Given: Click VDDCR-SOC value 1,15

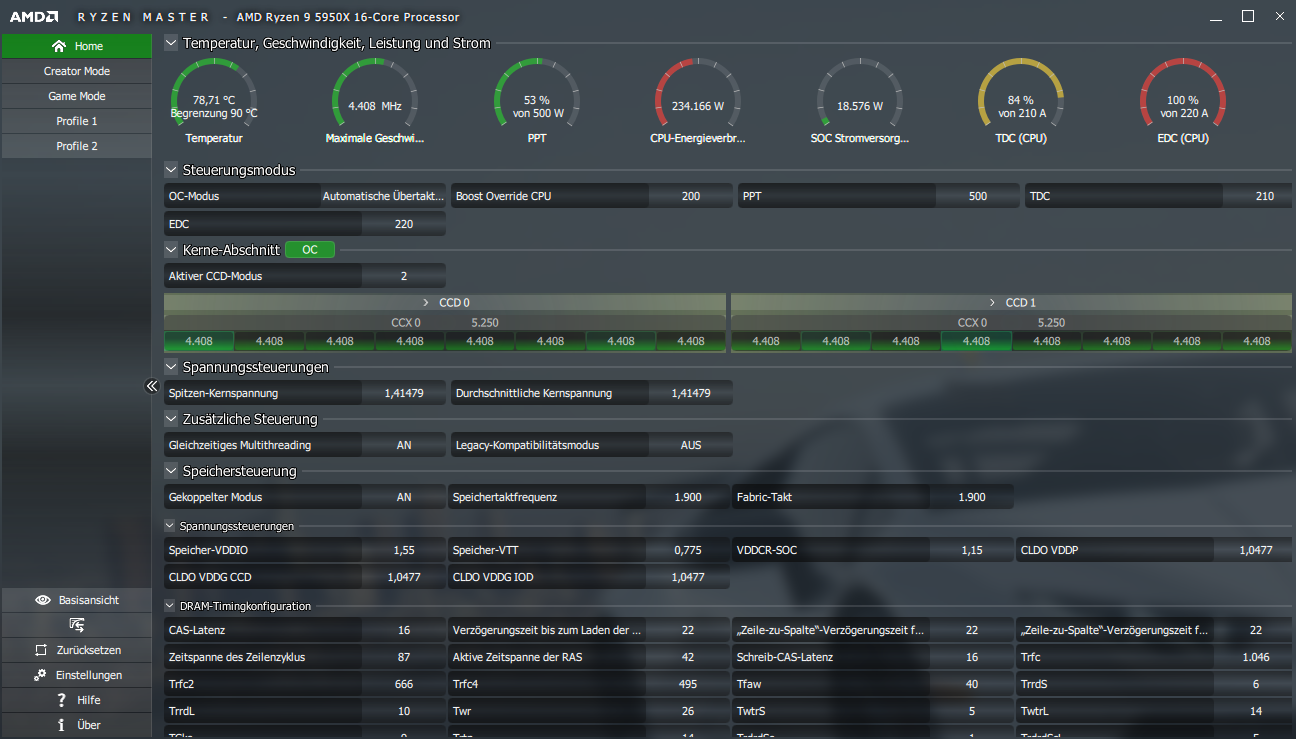Looking at the screenshot, I should click(972, 550).
